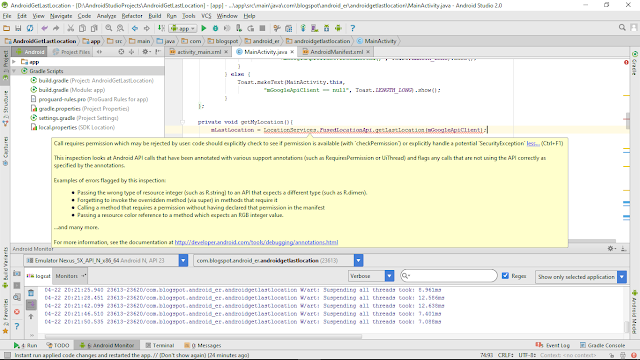Image resolution: width=640 pixels, height=360 pixels.
Task: Click the logcat search input field
Action: (x=449, y=276)
